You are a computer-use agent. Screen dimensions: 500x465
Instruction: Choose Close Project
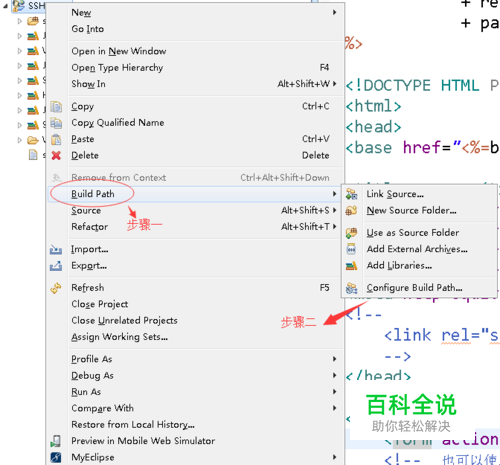[196, 304]
